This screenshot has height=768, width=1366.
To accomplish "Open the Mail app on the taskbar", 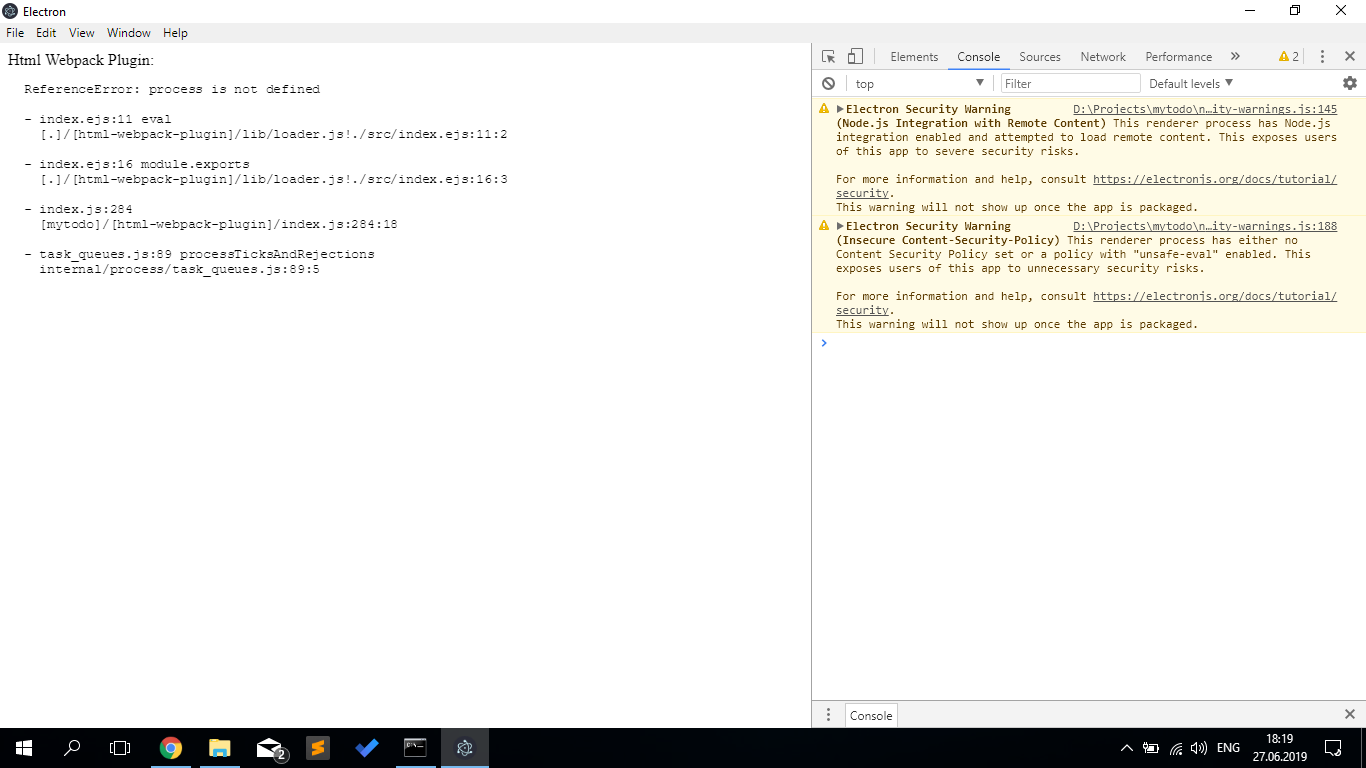I will (x=269, y=748).
